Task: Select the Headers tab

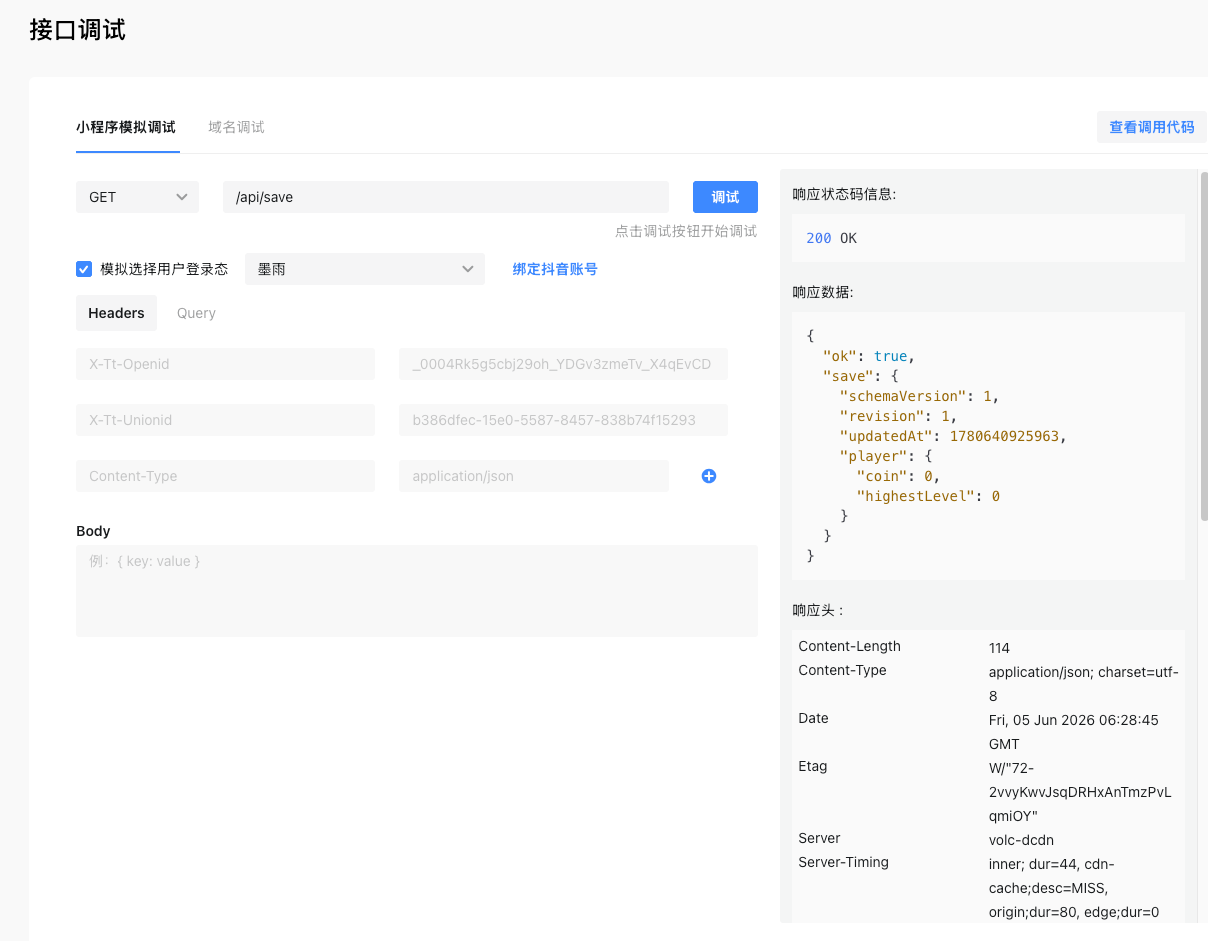Action: (116, 313)
